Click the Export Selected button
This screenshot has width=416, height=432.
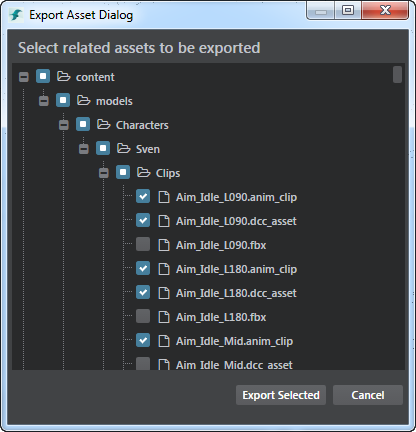pos(281,395)
